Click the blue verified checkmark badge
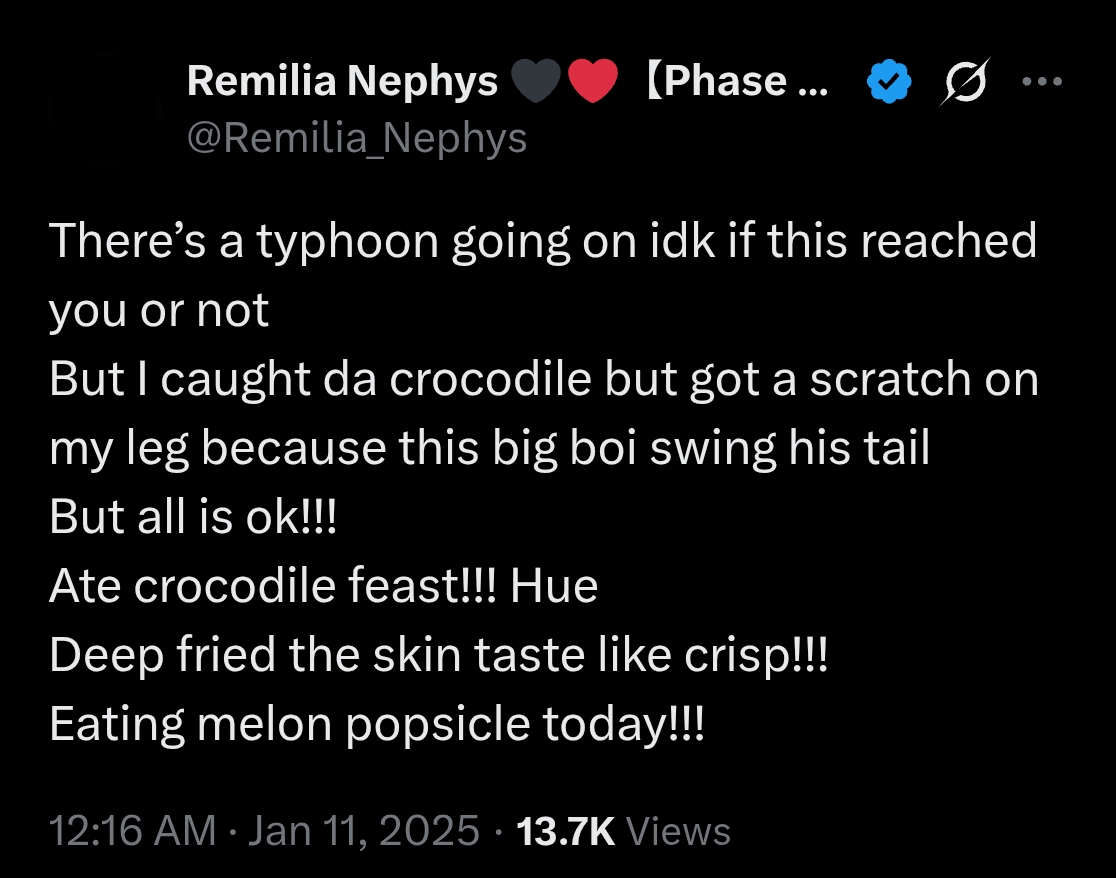This screenshot has height=878, width=1116. (x=890, y=82)
